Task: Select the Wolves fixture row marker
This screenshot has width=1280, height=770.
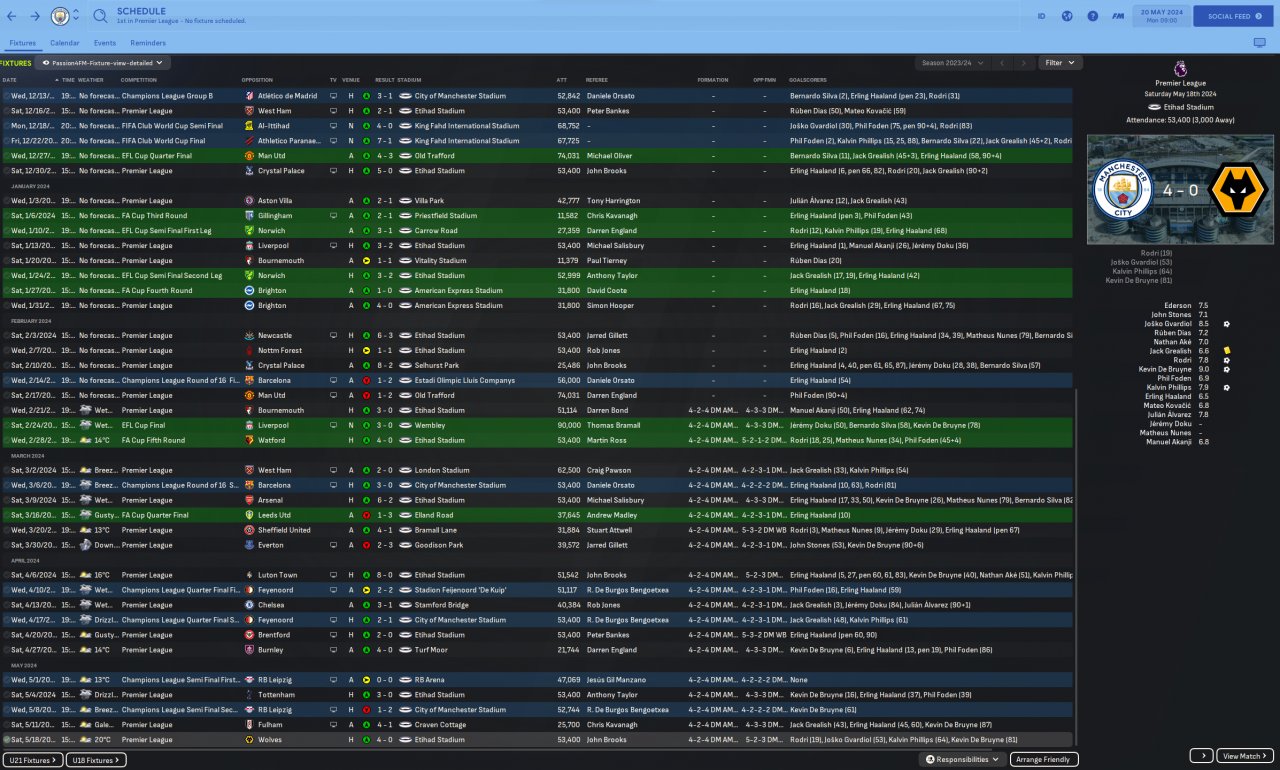Action: (6, 740)
